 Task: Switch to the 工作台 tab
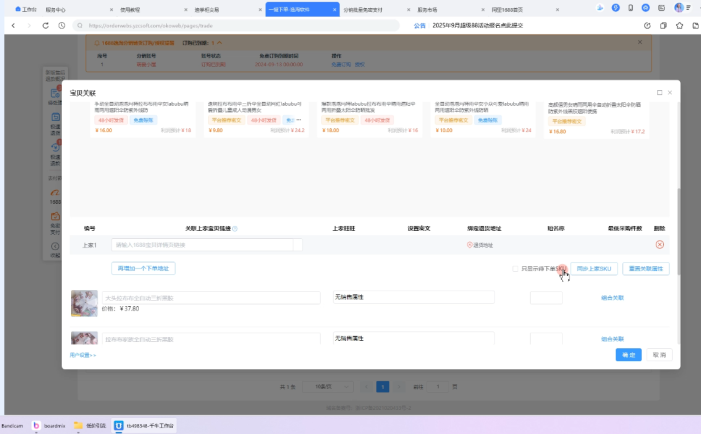(x=26, y=9)
